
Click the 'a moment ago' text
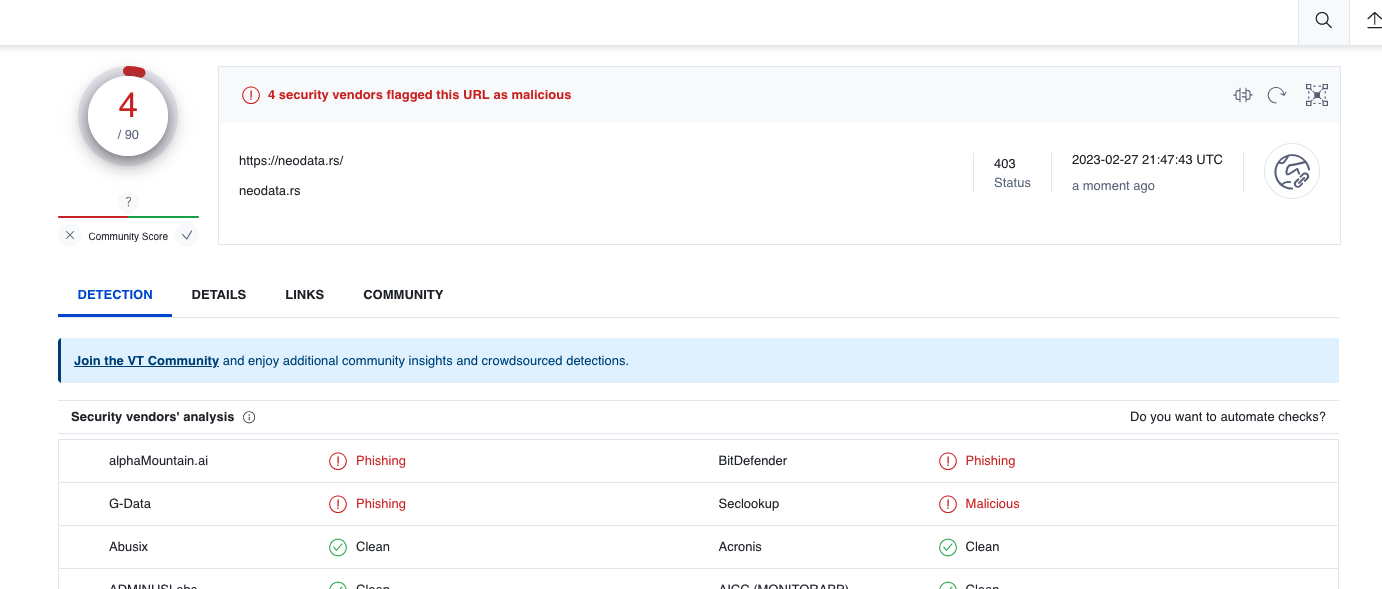[1113, 186]
